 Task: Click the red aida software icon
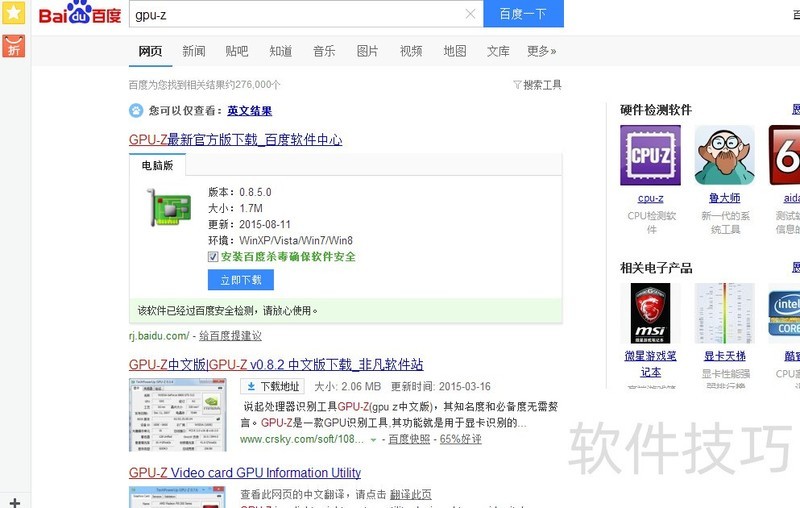coord(784,155)
